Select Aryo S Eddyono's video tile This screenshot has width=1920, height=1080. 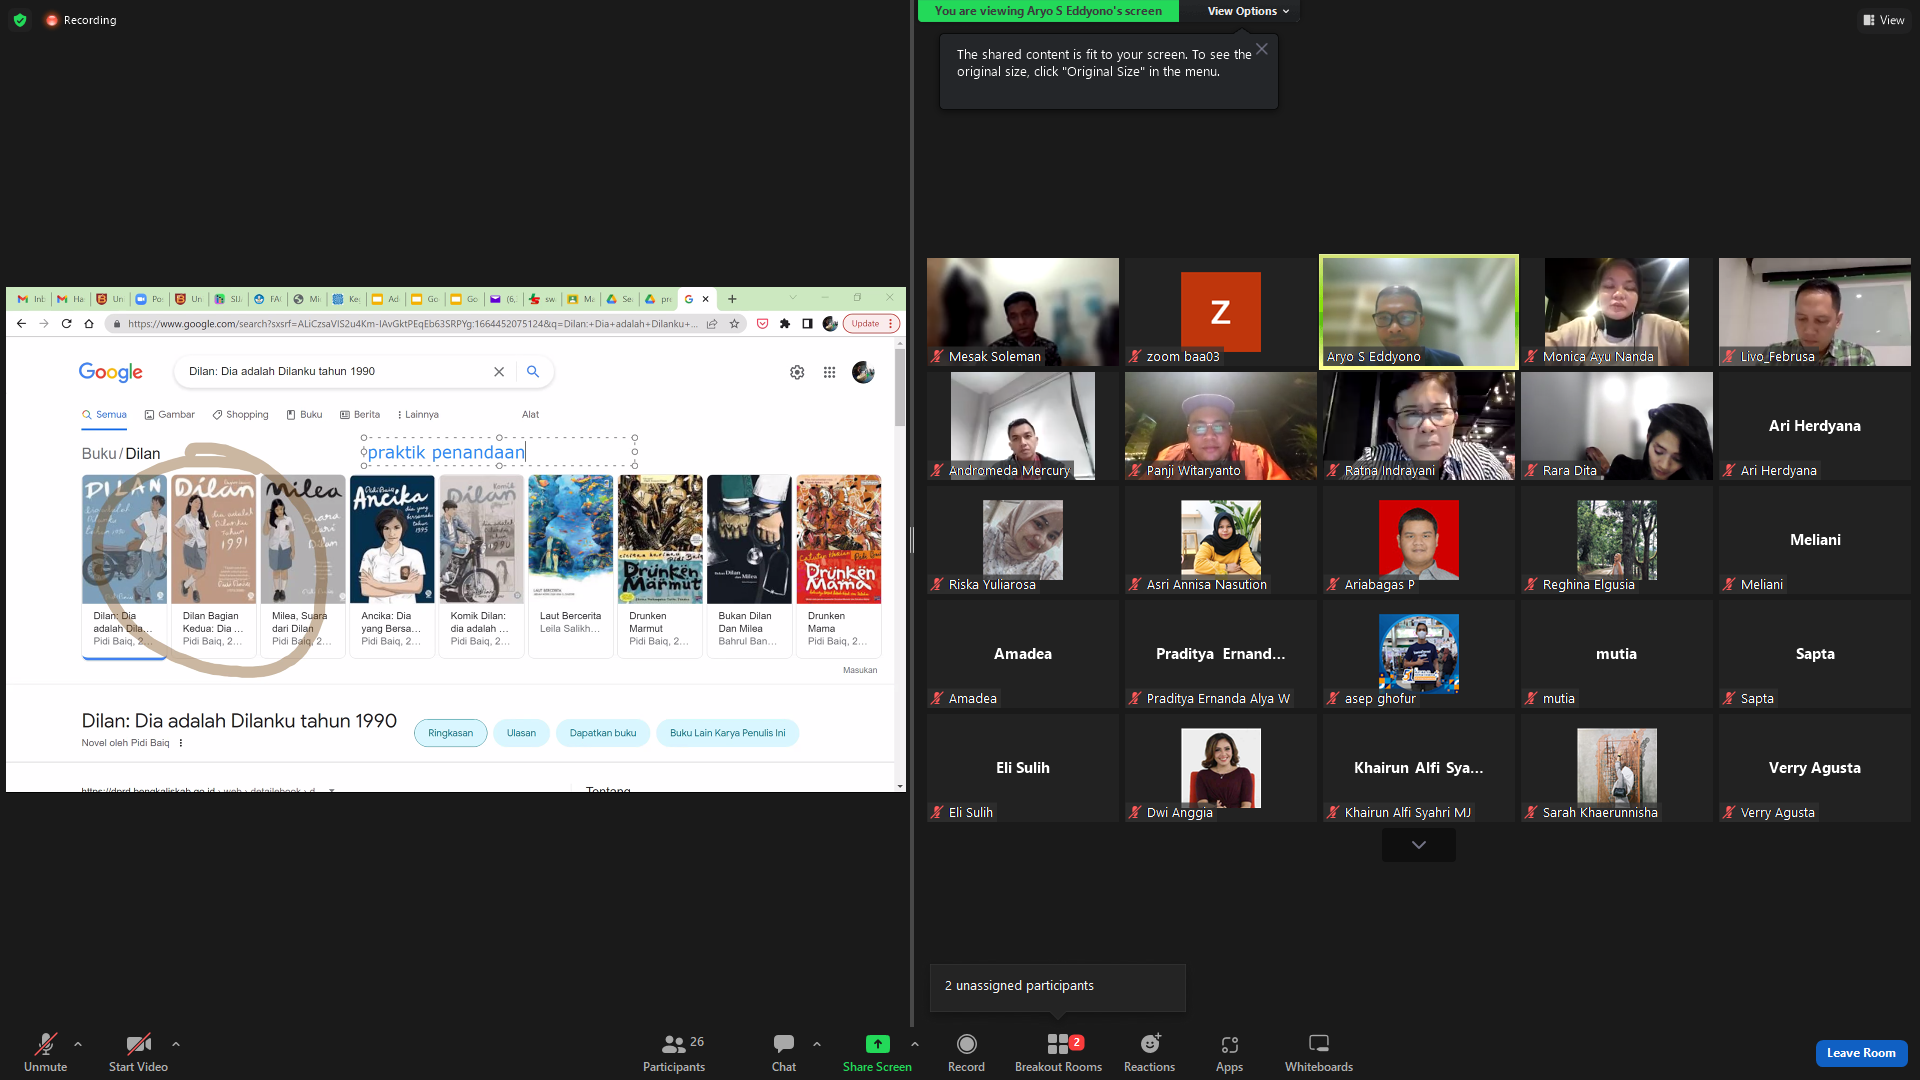[1418, 312]
